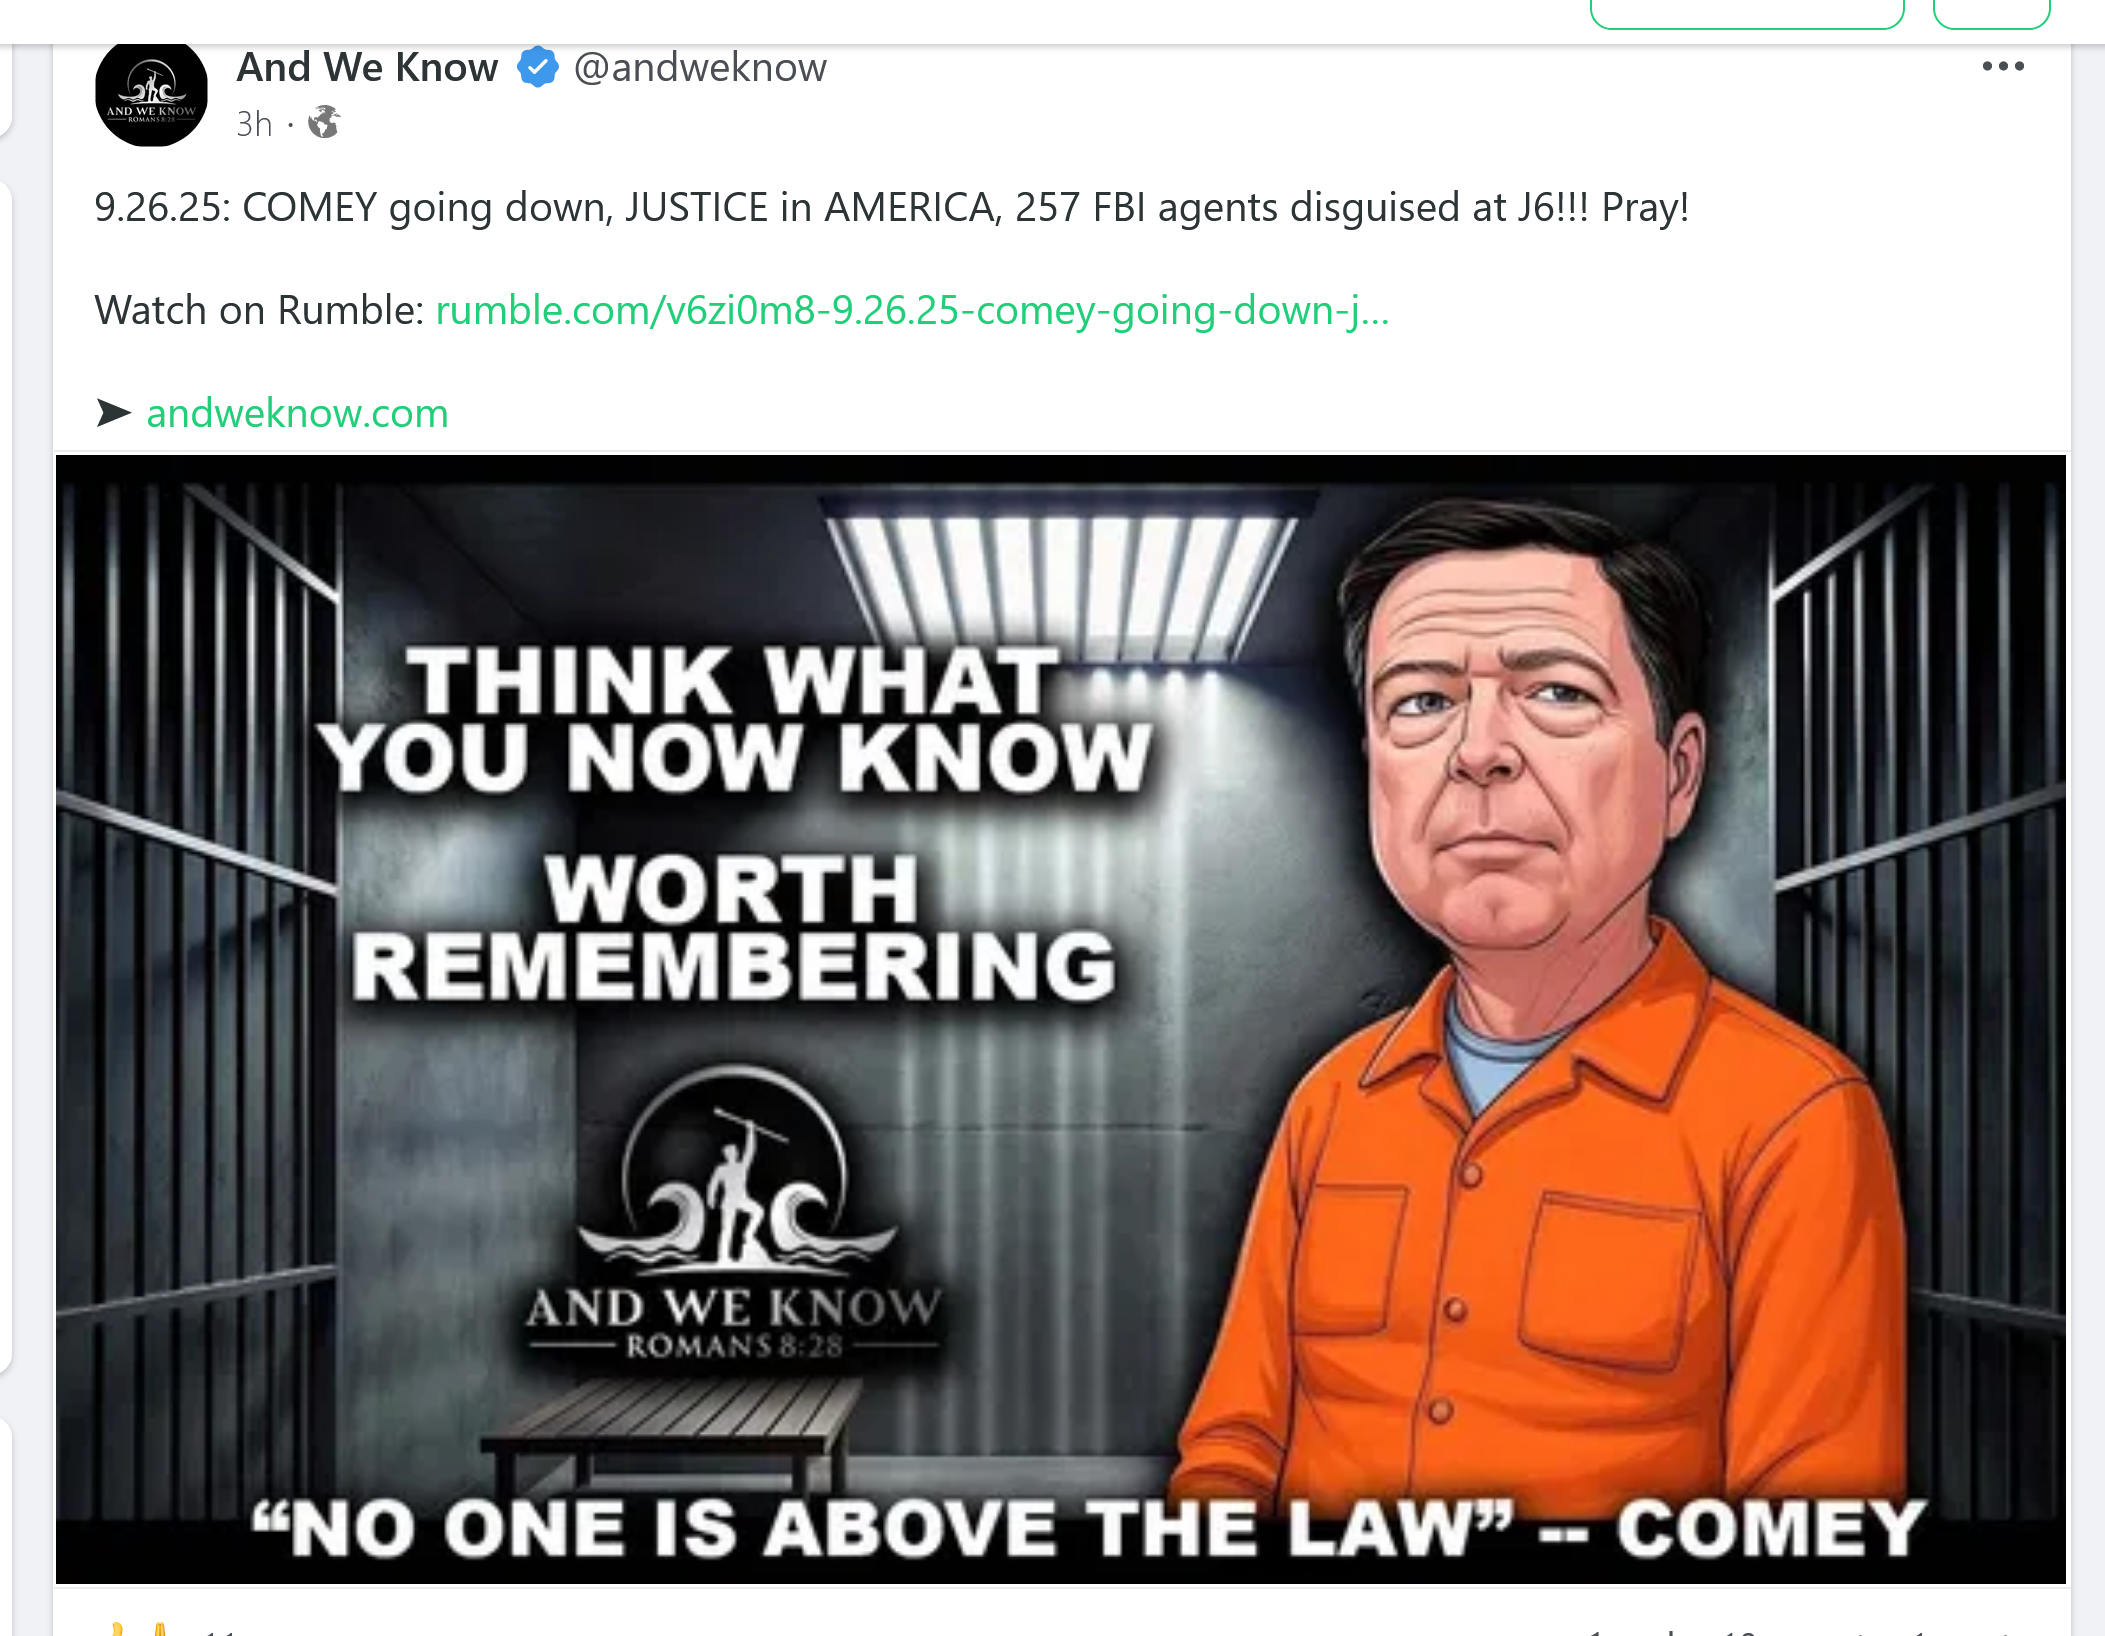Select the And We Know display name
The image size is (2105, 1636).
[x=367, y=67]
